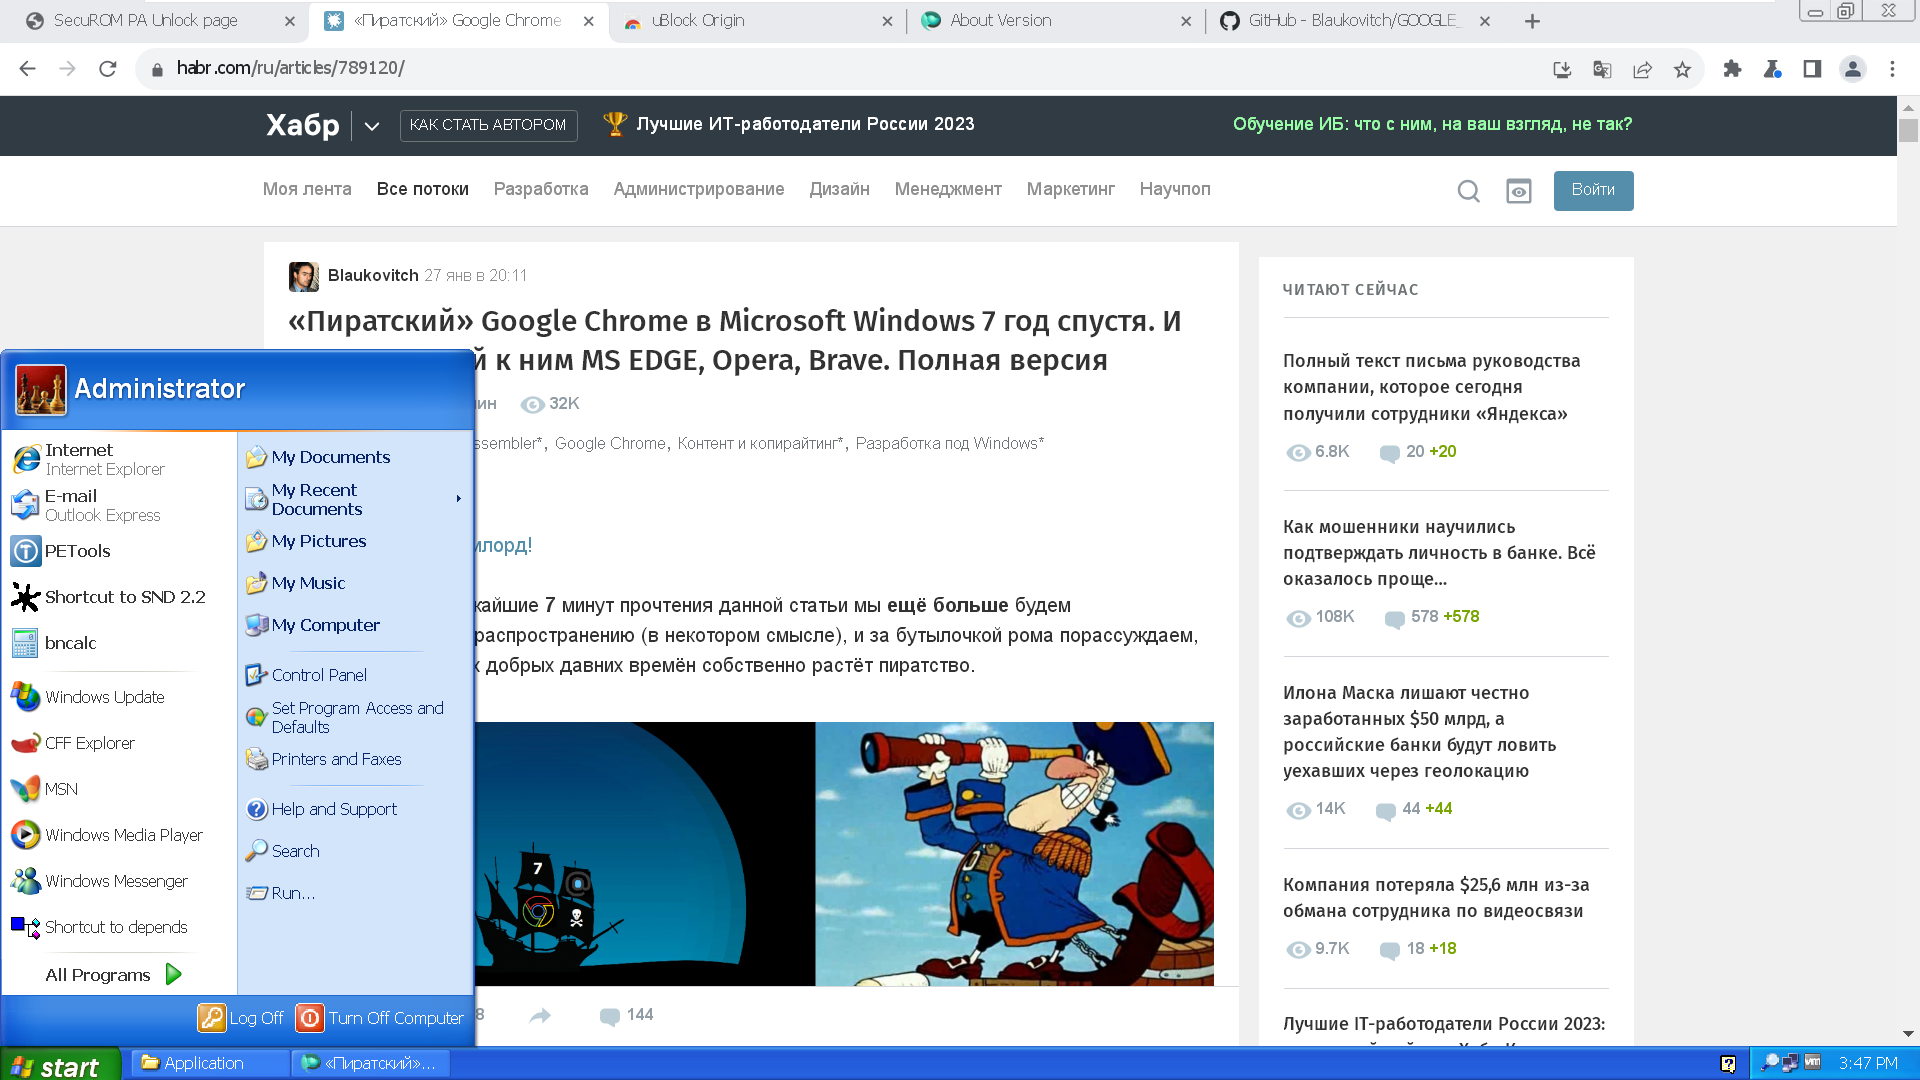Open sidebar article about Яндекс letter
Screen dimensions: 1920x1080
point(1431,387)
